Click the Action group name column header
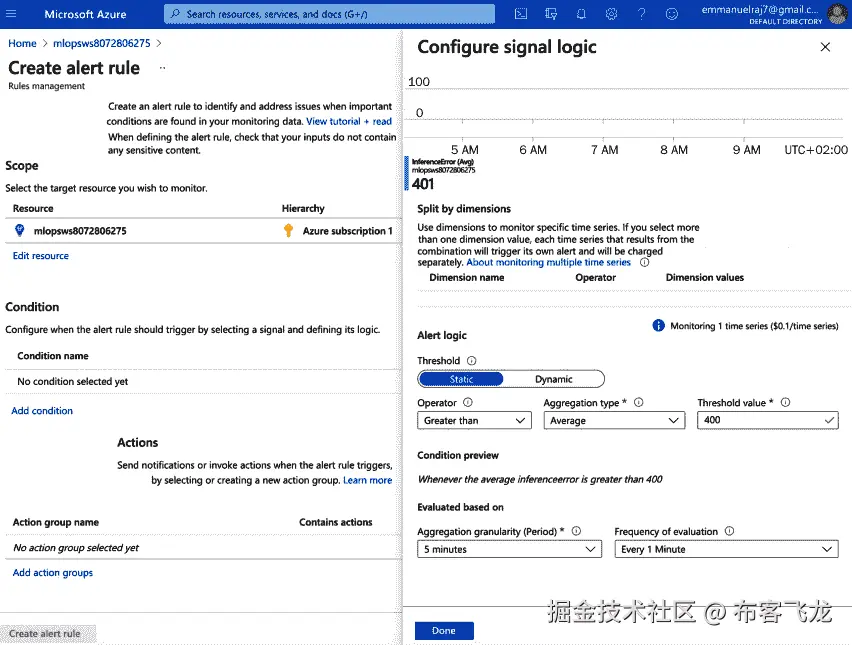This screenshot has width=852, height=645. 55,522
